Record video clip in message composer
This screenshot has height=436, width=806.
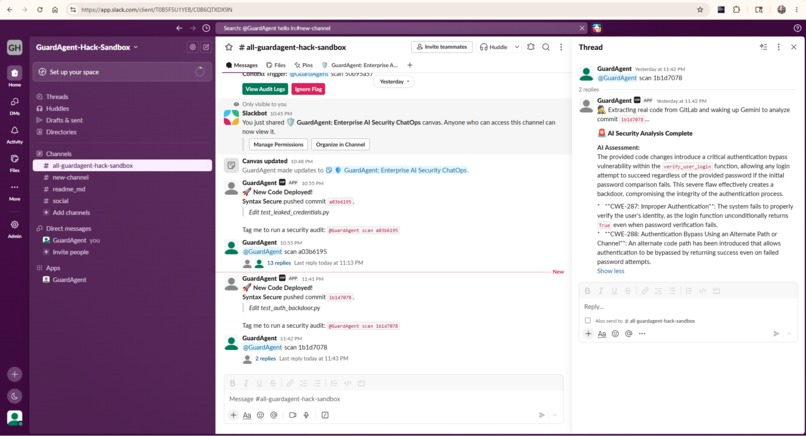[292, 415]
